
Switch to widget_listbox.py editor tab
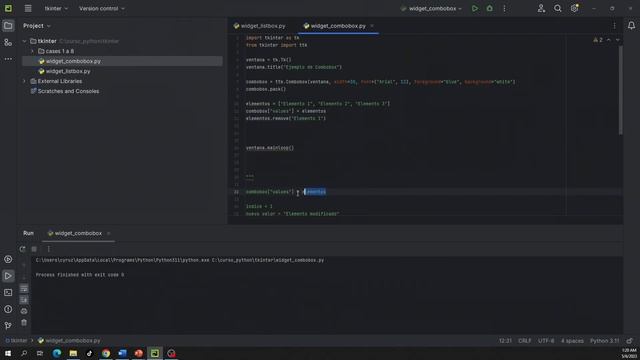[x=260, y=26]
